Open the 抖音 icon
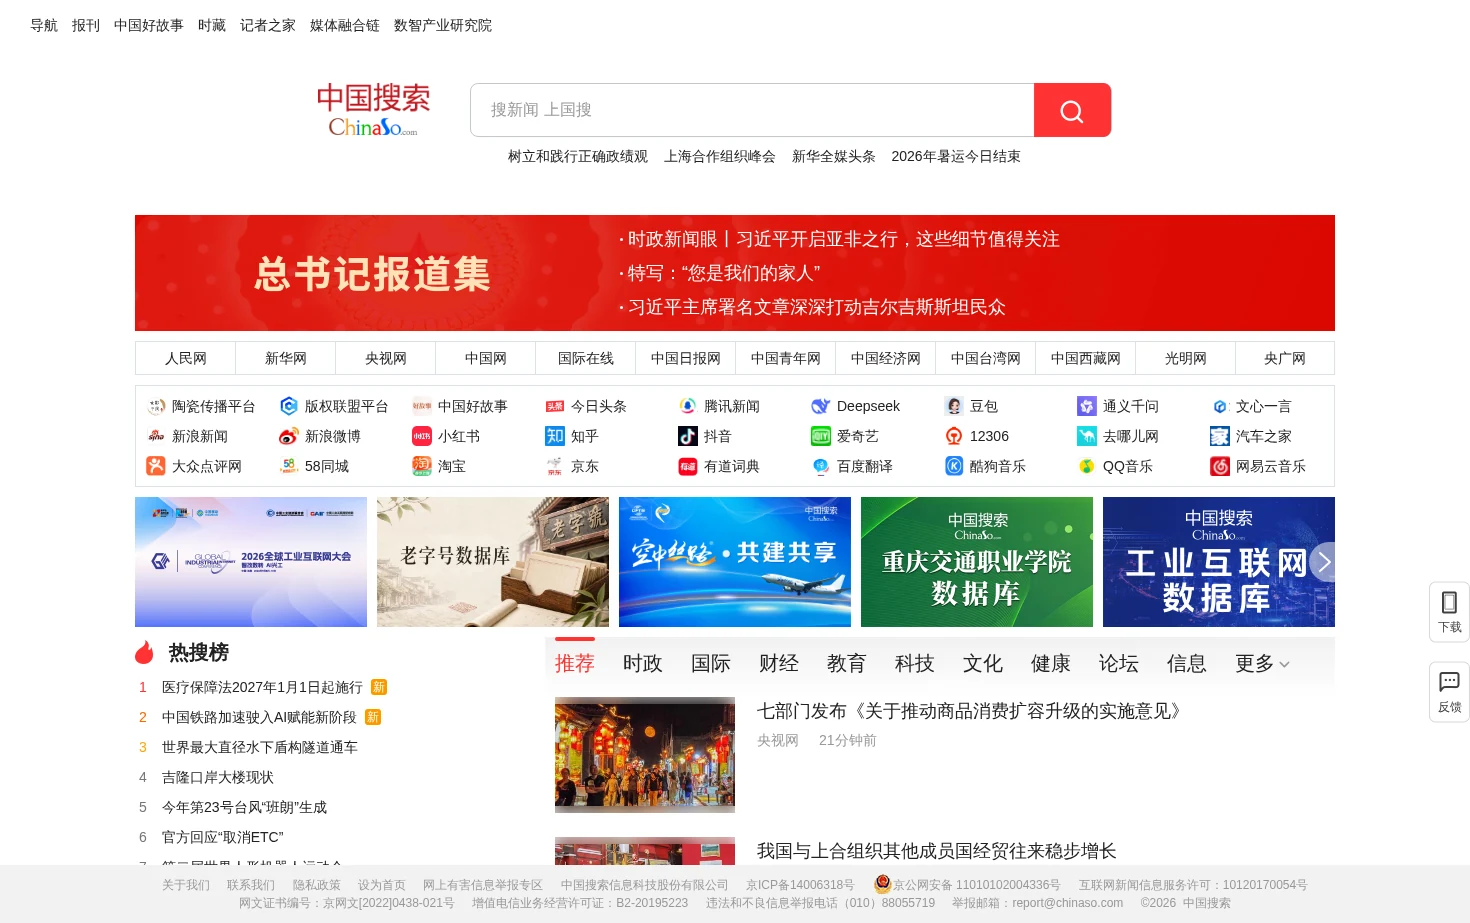Viewport: 1470px width, 923px height. [688, 436]
